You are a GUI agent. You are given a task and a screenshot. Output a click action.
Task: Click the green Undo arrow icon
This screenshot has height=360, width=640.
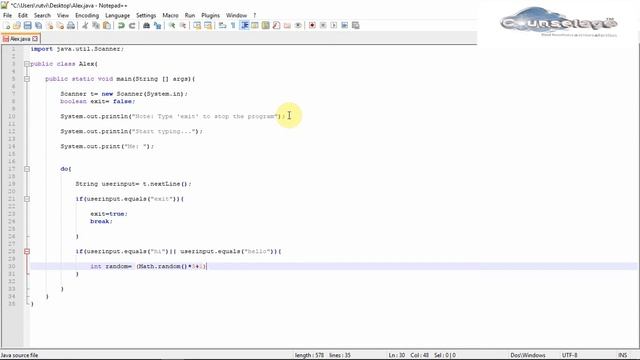tap(121, 25)
